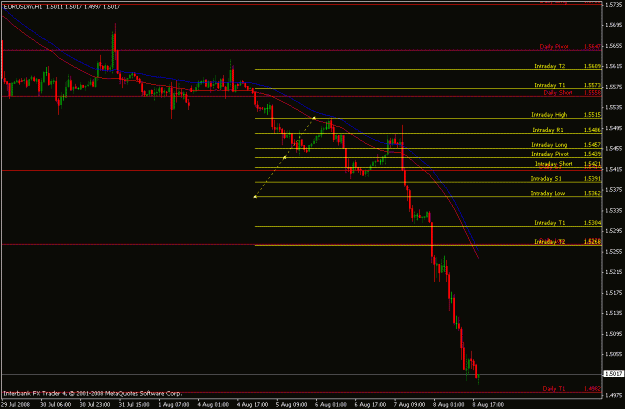The width and height of the screenshot is (625, 409).
Task: Select the Intraday Low 1.5362 label
Action: pos(566,193)
